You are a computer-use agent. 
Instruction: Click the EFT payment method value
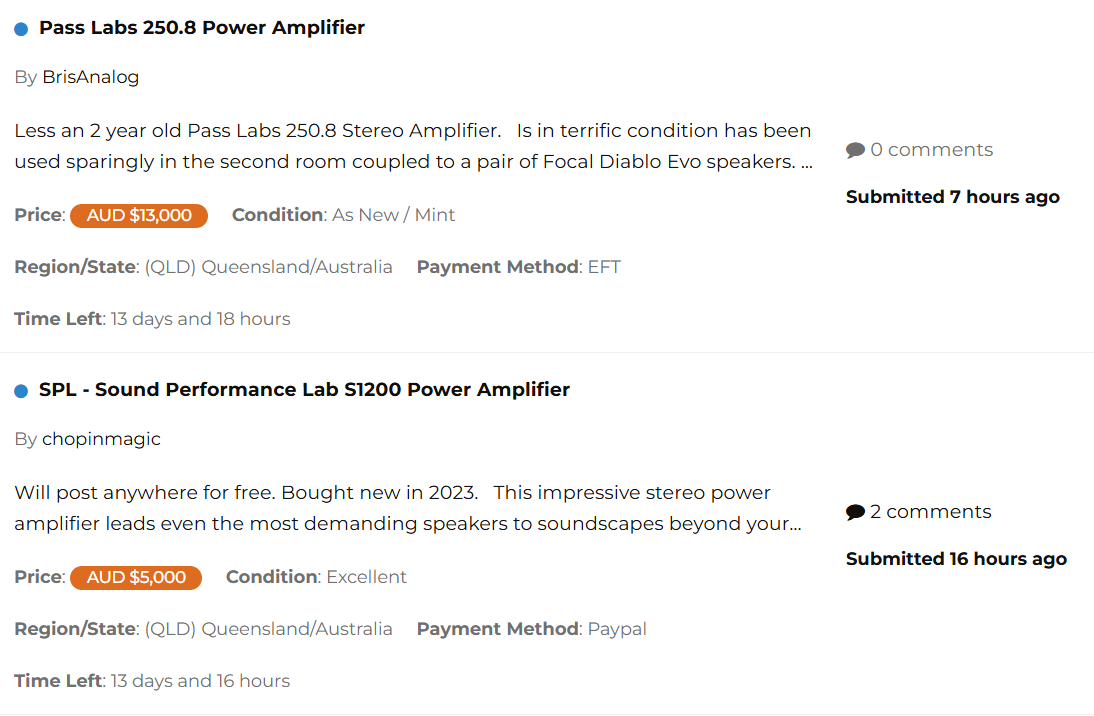[604, 267]
